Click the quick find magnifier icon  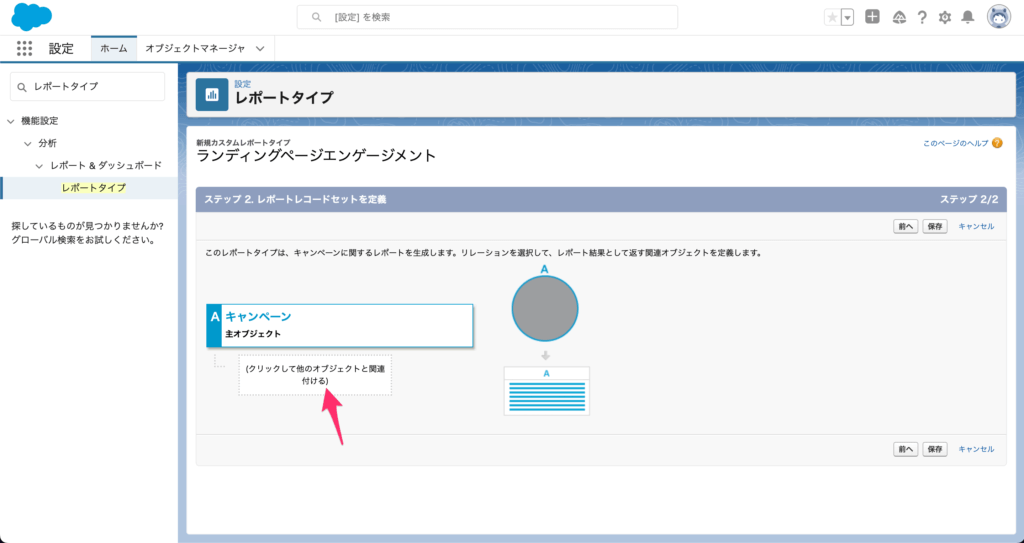point(22,87)
